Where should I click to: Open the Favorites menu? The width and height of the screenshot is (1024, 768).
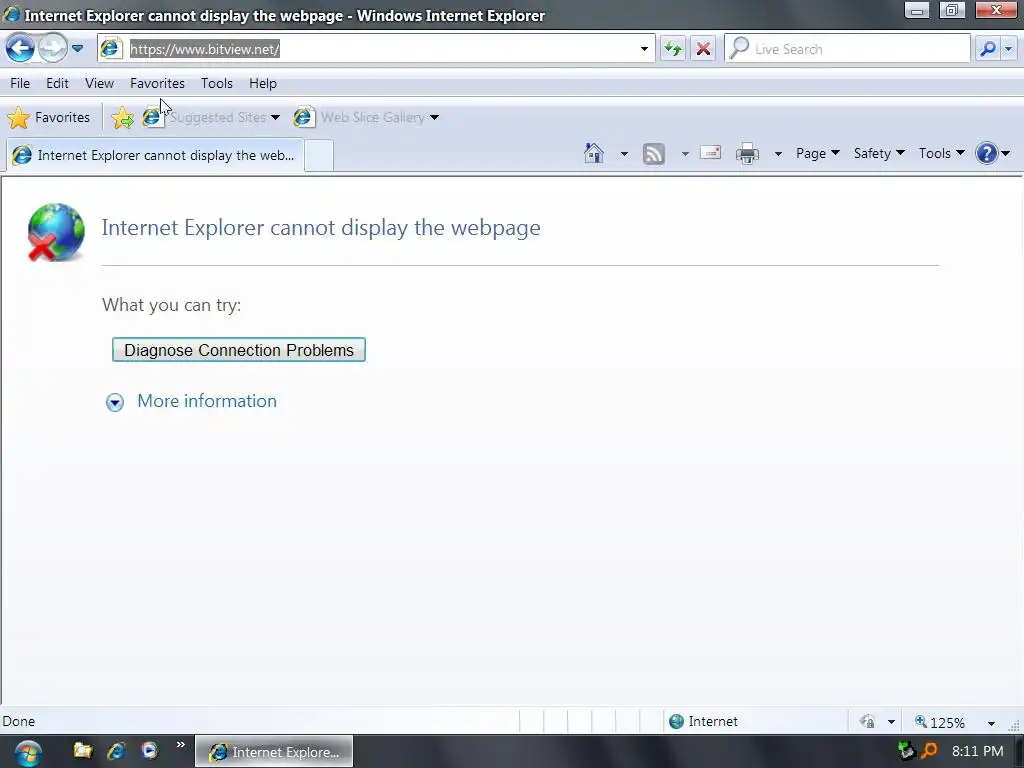[157, 84]
